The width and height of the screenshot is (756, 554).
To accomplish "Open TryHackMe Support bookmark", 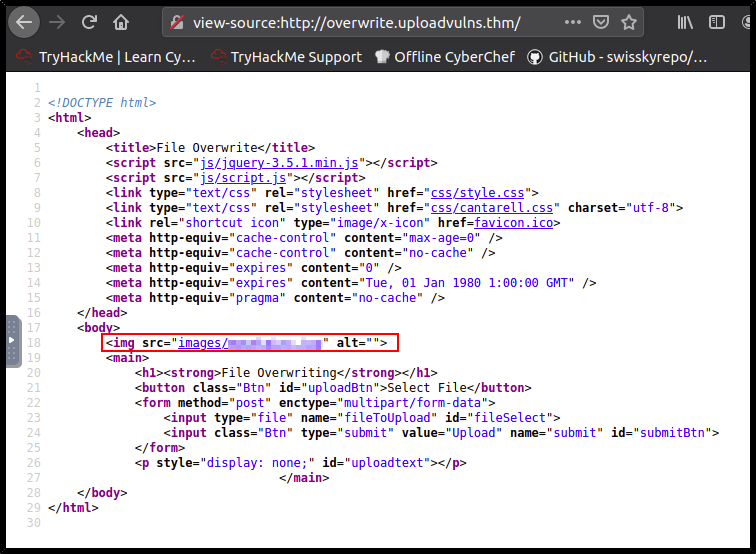I will pyautogui.click(x=287, y=57).
